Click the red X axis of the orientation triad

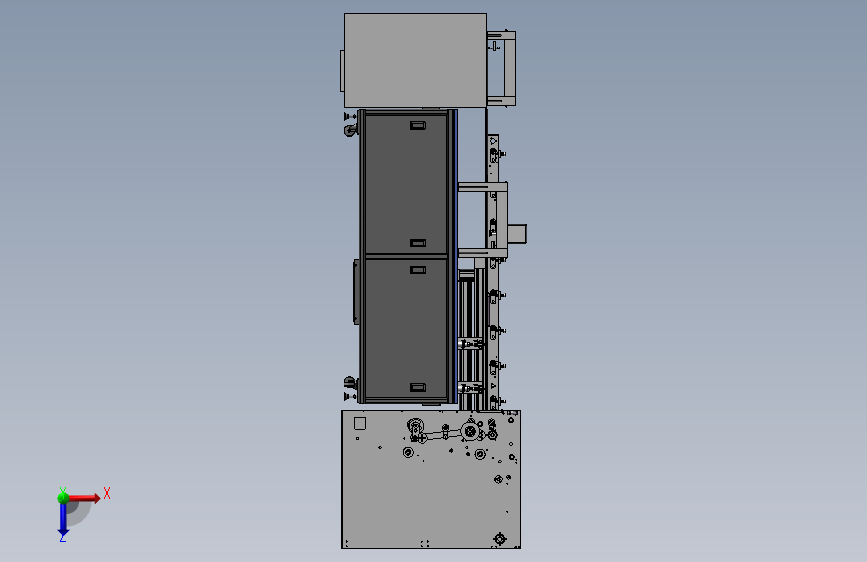[84, 498]
